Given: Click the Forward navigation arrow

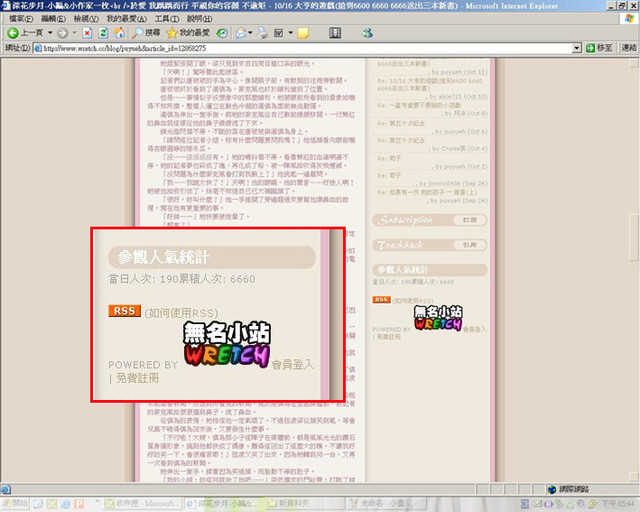Looking at the screenshot, I should coord(62,33).
